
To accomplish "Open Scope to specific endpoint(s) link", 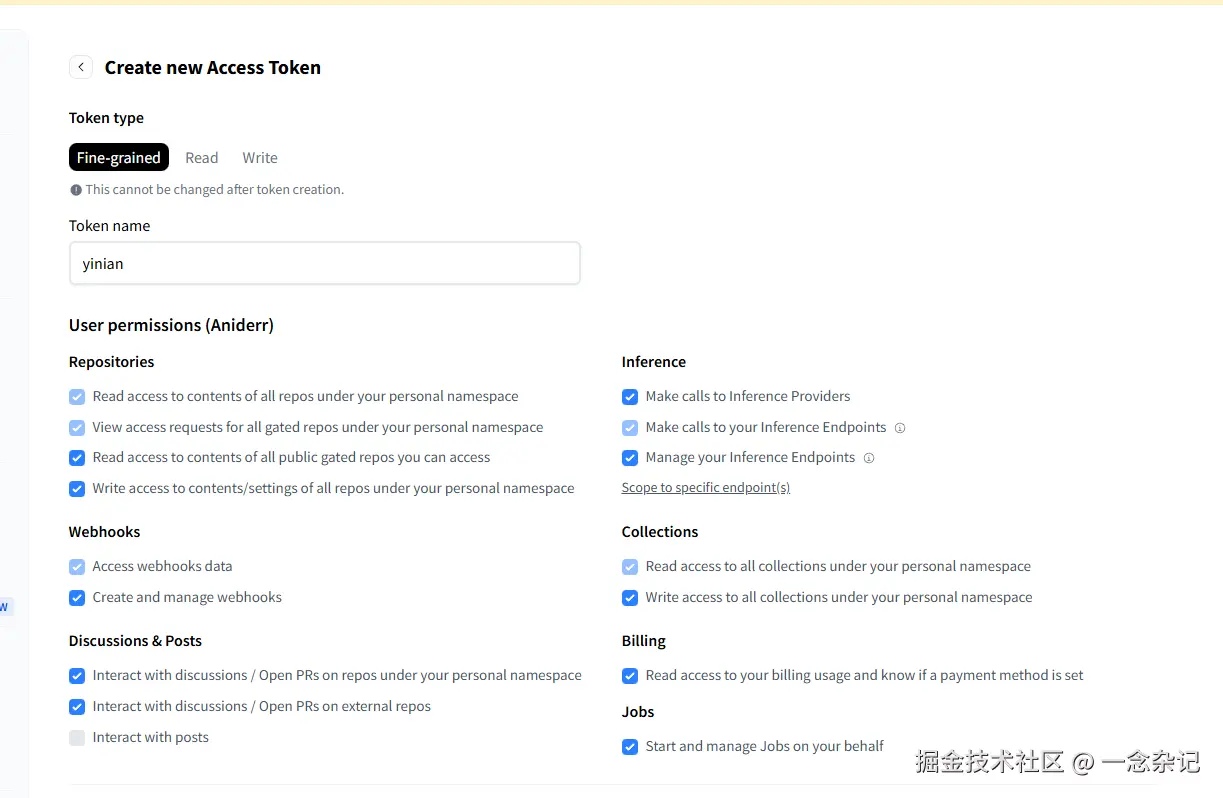I will 706,488.
